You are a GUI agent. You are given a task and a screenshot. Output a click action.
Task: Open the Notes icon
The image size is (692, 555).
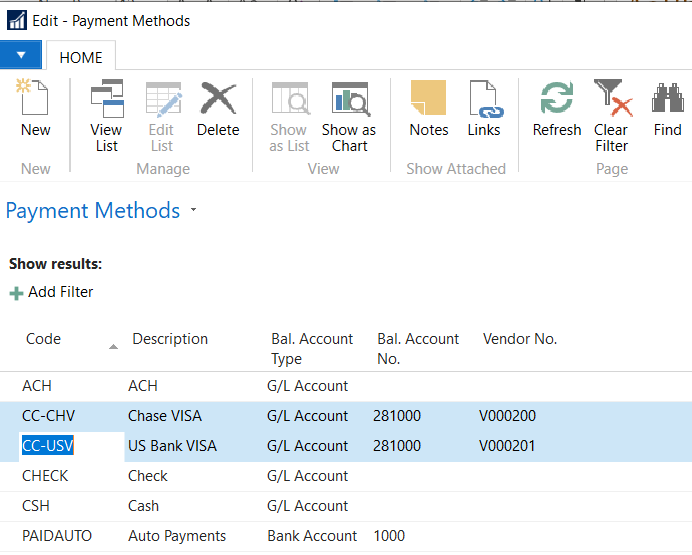pos(428,101)
